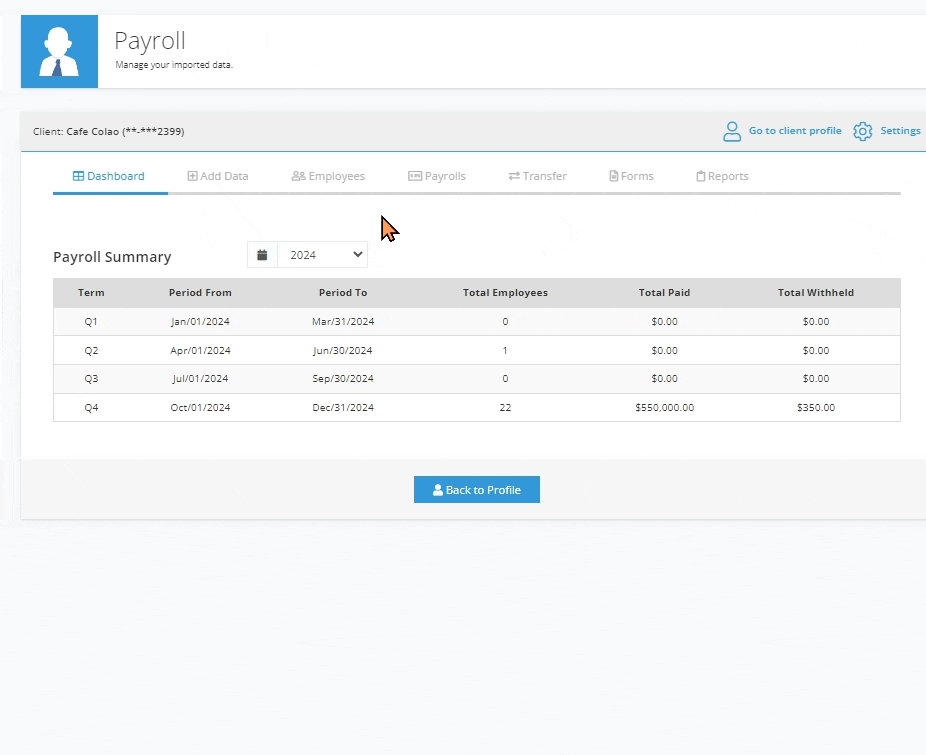
Task: Click the Period To column header
Action: coord(343,292)
